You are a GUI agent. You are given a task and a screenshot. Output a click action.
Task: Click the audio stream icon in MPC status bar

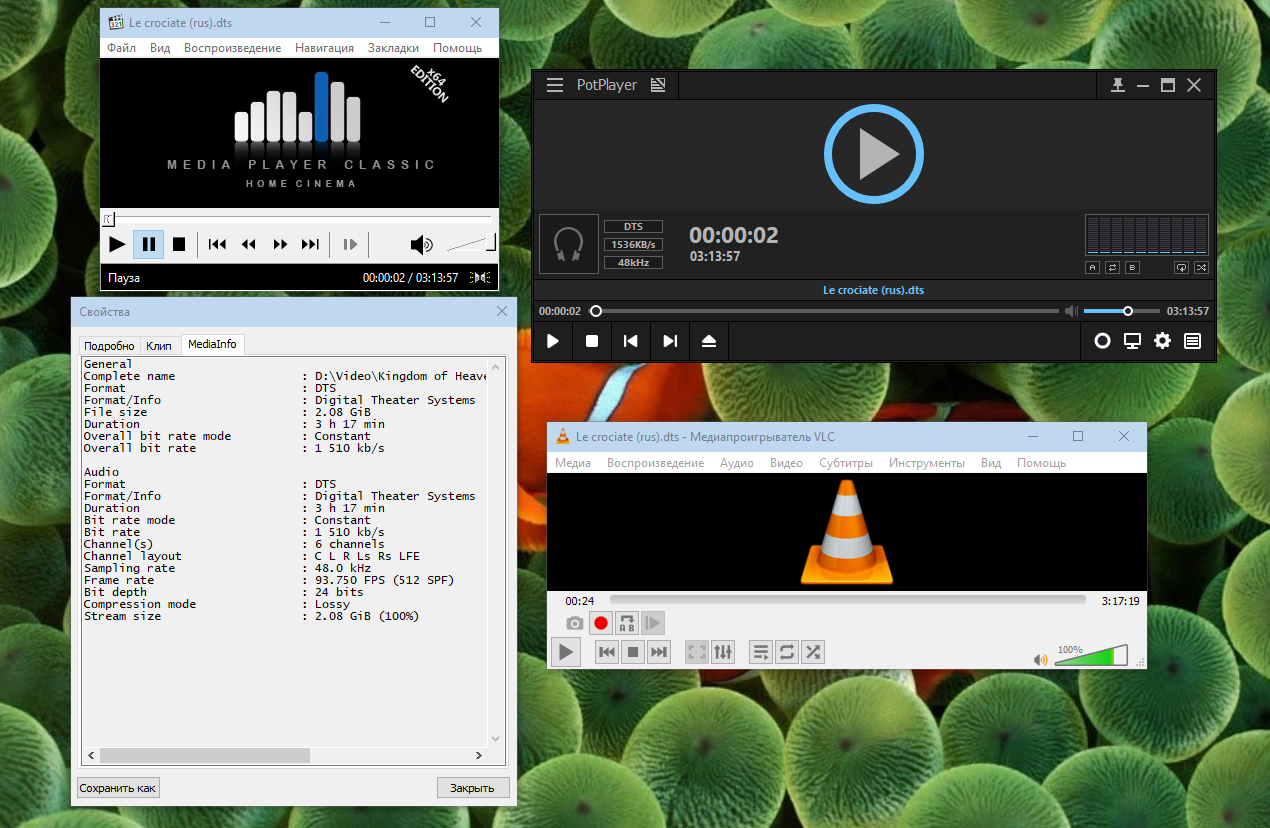click(482, 277)
